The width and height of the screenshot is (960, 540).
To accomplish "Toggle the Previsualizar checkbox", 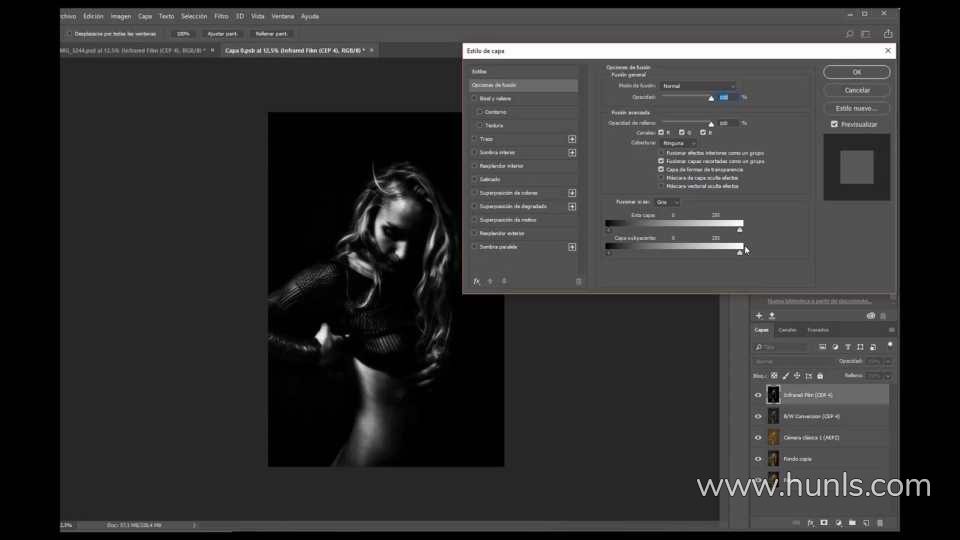I will 835,124.
